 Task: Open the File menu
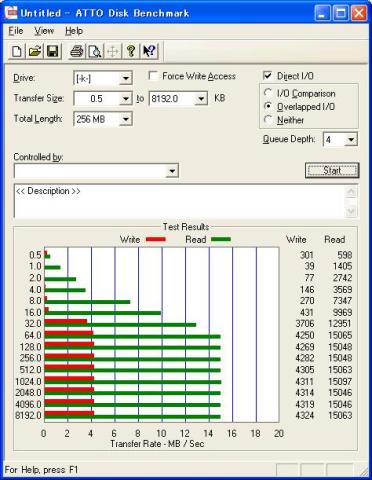point(16,31)
